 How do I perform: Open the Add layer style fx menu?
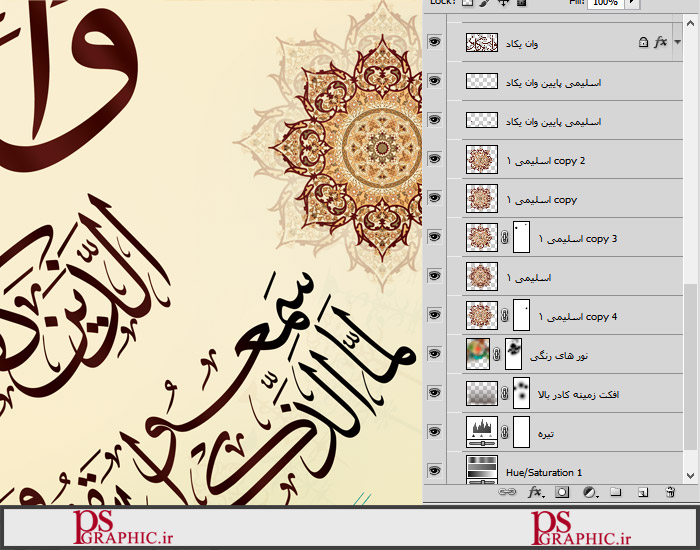point(535,492)
